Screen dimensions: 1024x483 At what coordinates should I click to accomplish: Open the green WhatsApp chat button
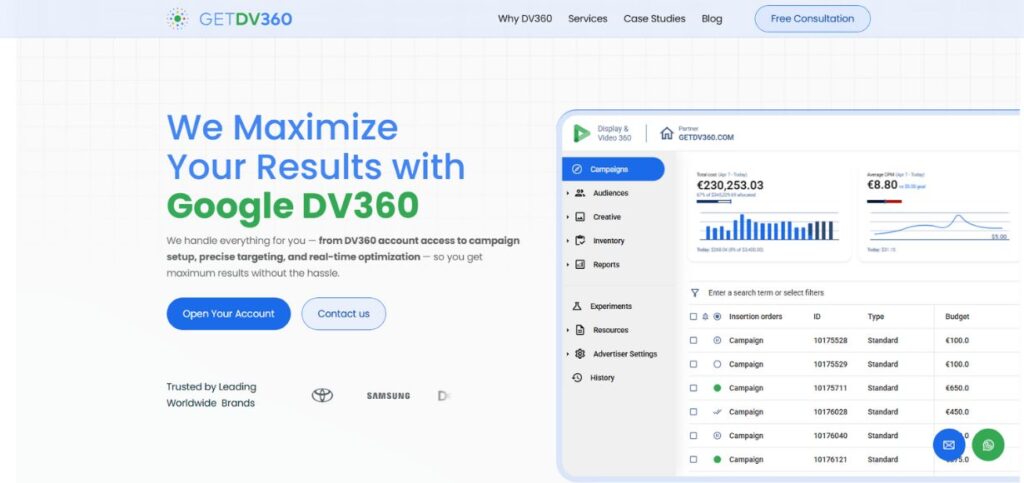pos(988,444)
